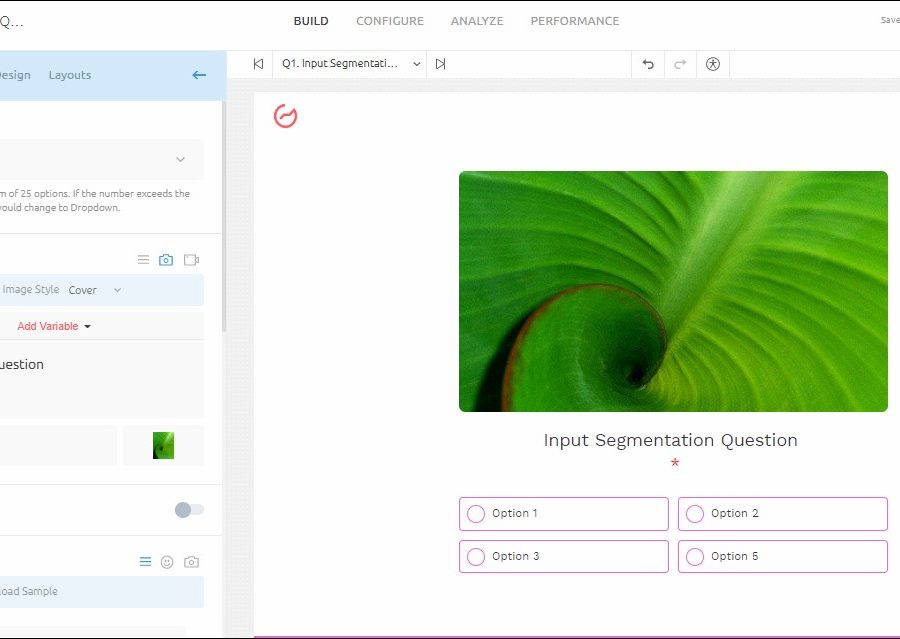Jump to the last question icon
900x639 pixels.
(x=440, y=64)
